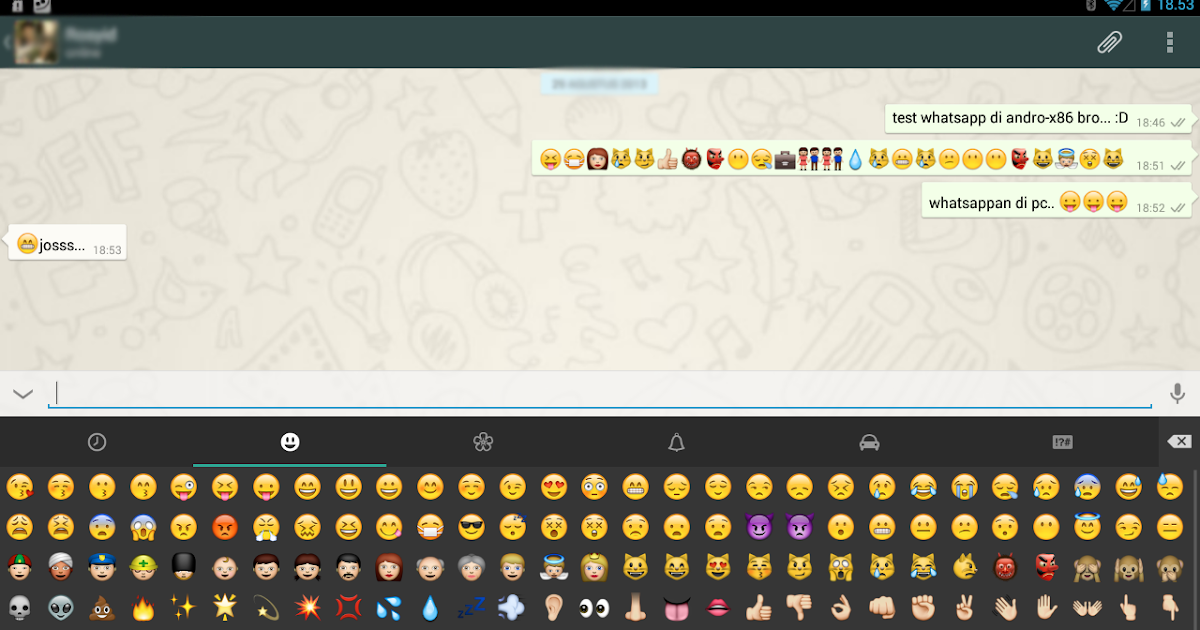Image resolution: width=1200 pixels, height=630 pixels.
Task: Insert the collision explosion emoji
Action: [306, 606]
